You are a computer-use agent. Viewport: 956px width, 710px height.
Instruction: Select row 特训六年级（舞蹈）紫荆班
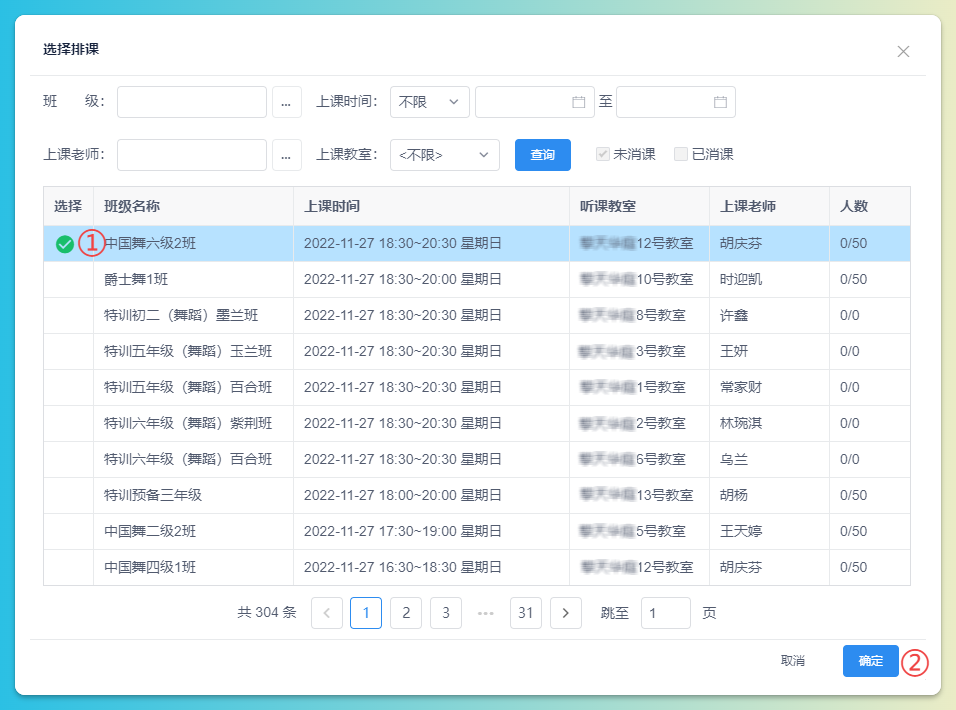pyautogui.click(x=477, y=424)
